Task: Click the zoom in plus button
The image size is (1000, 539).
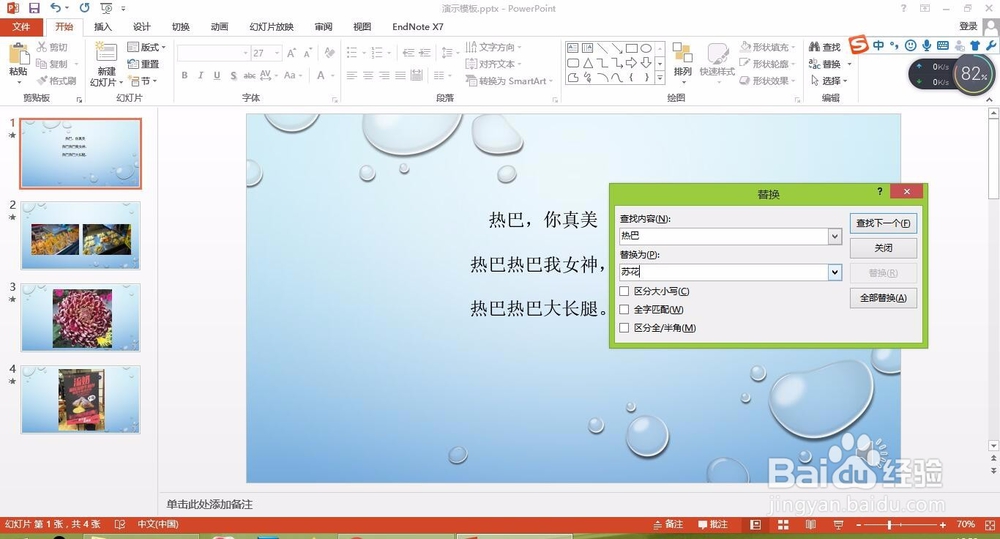Action: 943,524
